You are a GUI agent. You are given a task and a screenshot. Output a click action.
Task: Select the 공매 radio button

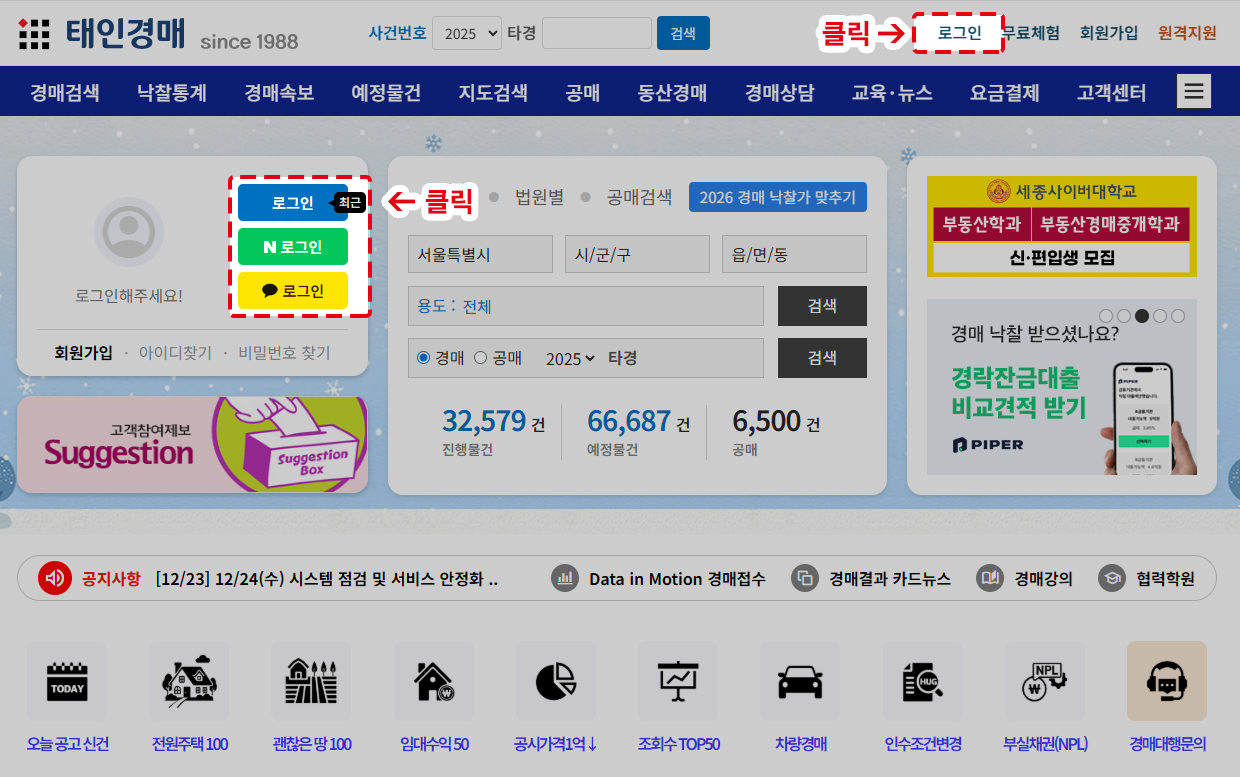coord(480,358)
